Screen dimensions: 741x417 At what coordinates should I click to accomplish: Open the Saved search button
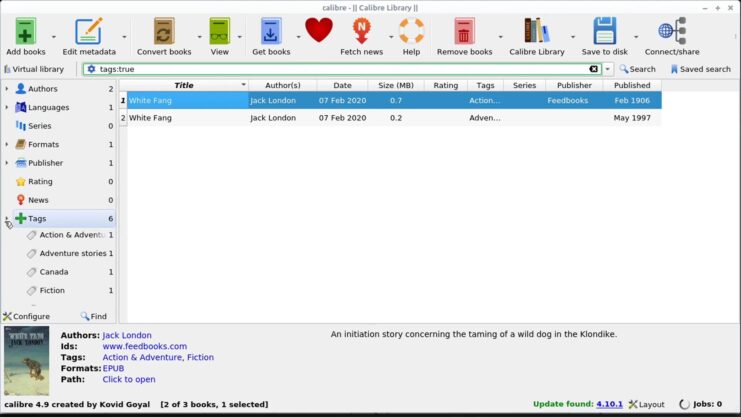coord(700,69)
